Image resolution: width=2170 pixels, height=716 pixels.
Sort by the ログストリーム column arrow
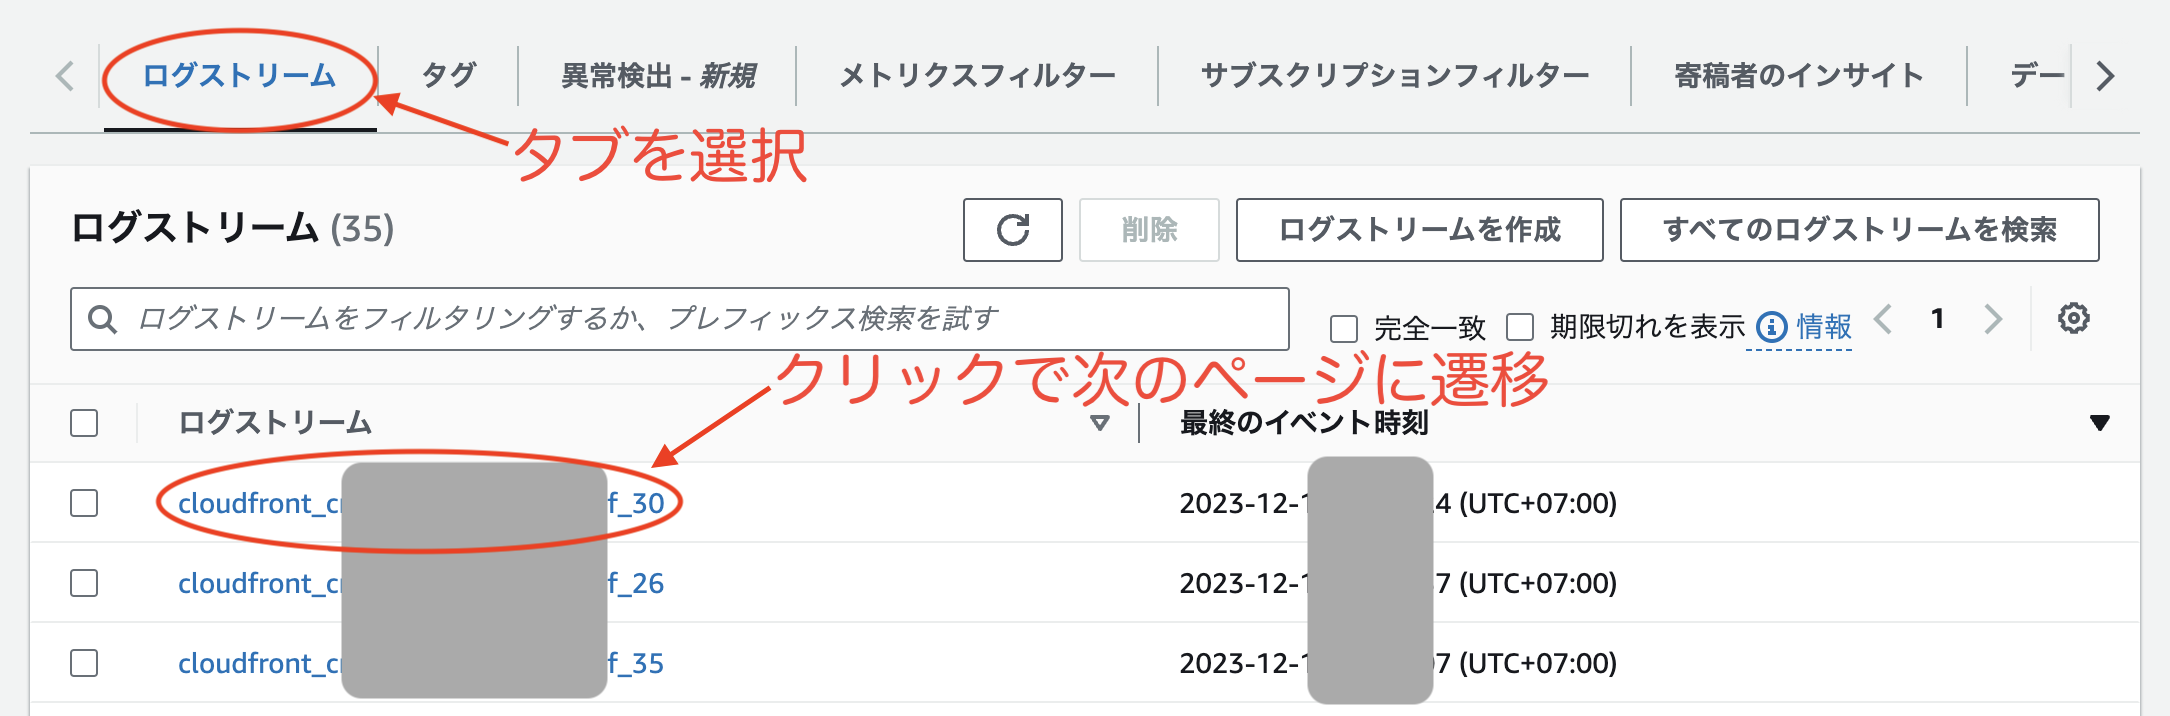1100,423
